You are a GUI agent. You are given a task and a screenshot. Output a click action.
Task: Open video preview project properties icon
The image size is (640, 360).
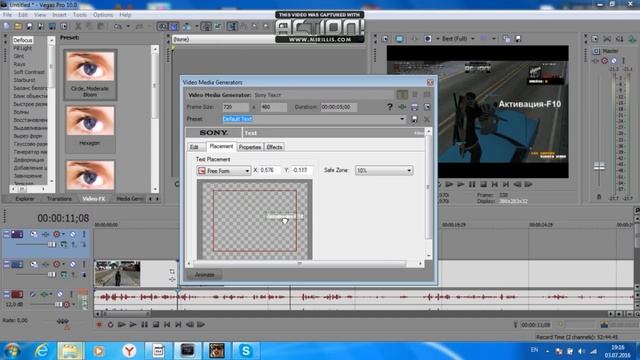click(x=386, y=39)
